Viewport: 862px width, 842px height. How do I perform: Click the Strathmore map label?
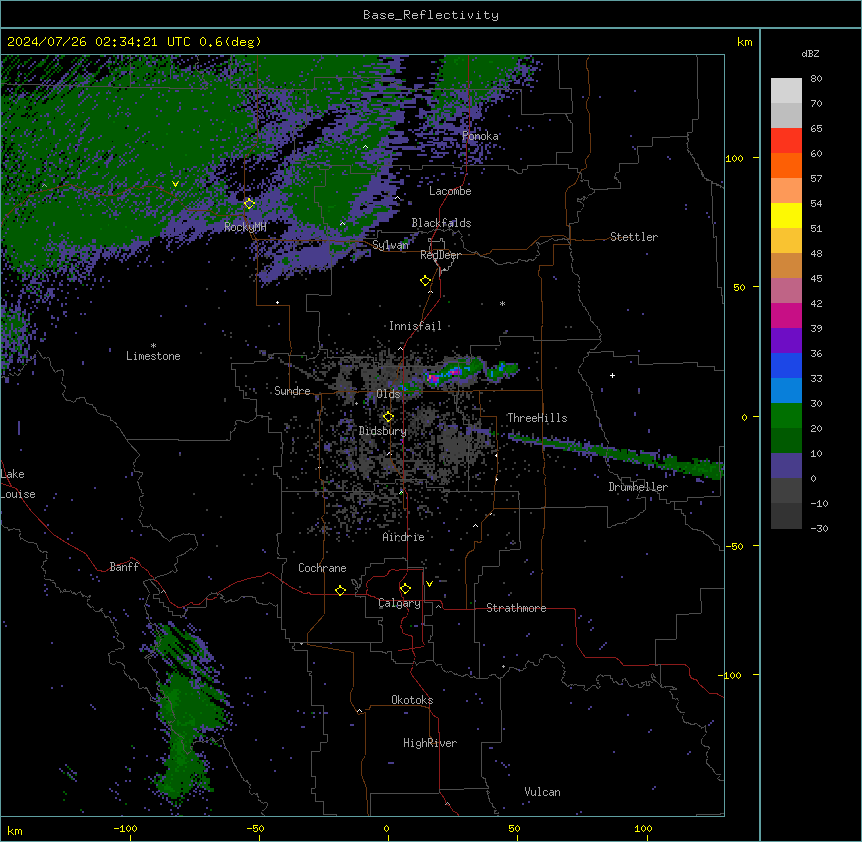[x=516, y=608]
